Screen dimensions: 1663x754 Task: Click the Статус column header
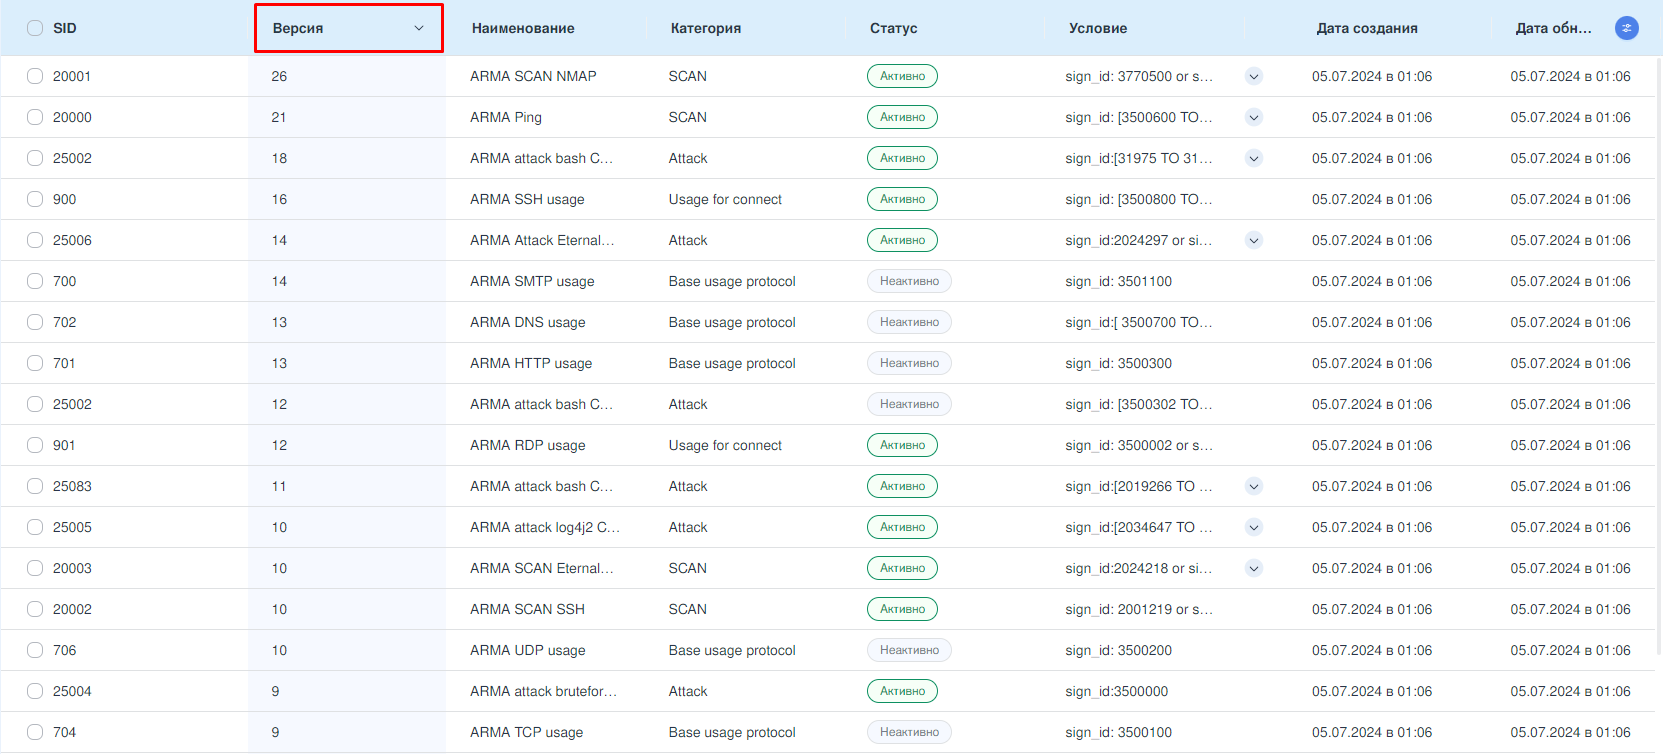click(x=893, y=28)
